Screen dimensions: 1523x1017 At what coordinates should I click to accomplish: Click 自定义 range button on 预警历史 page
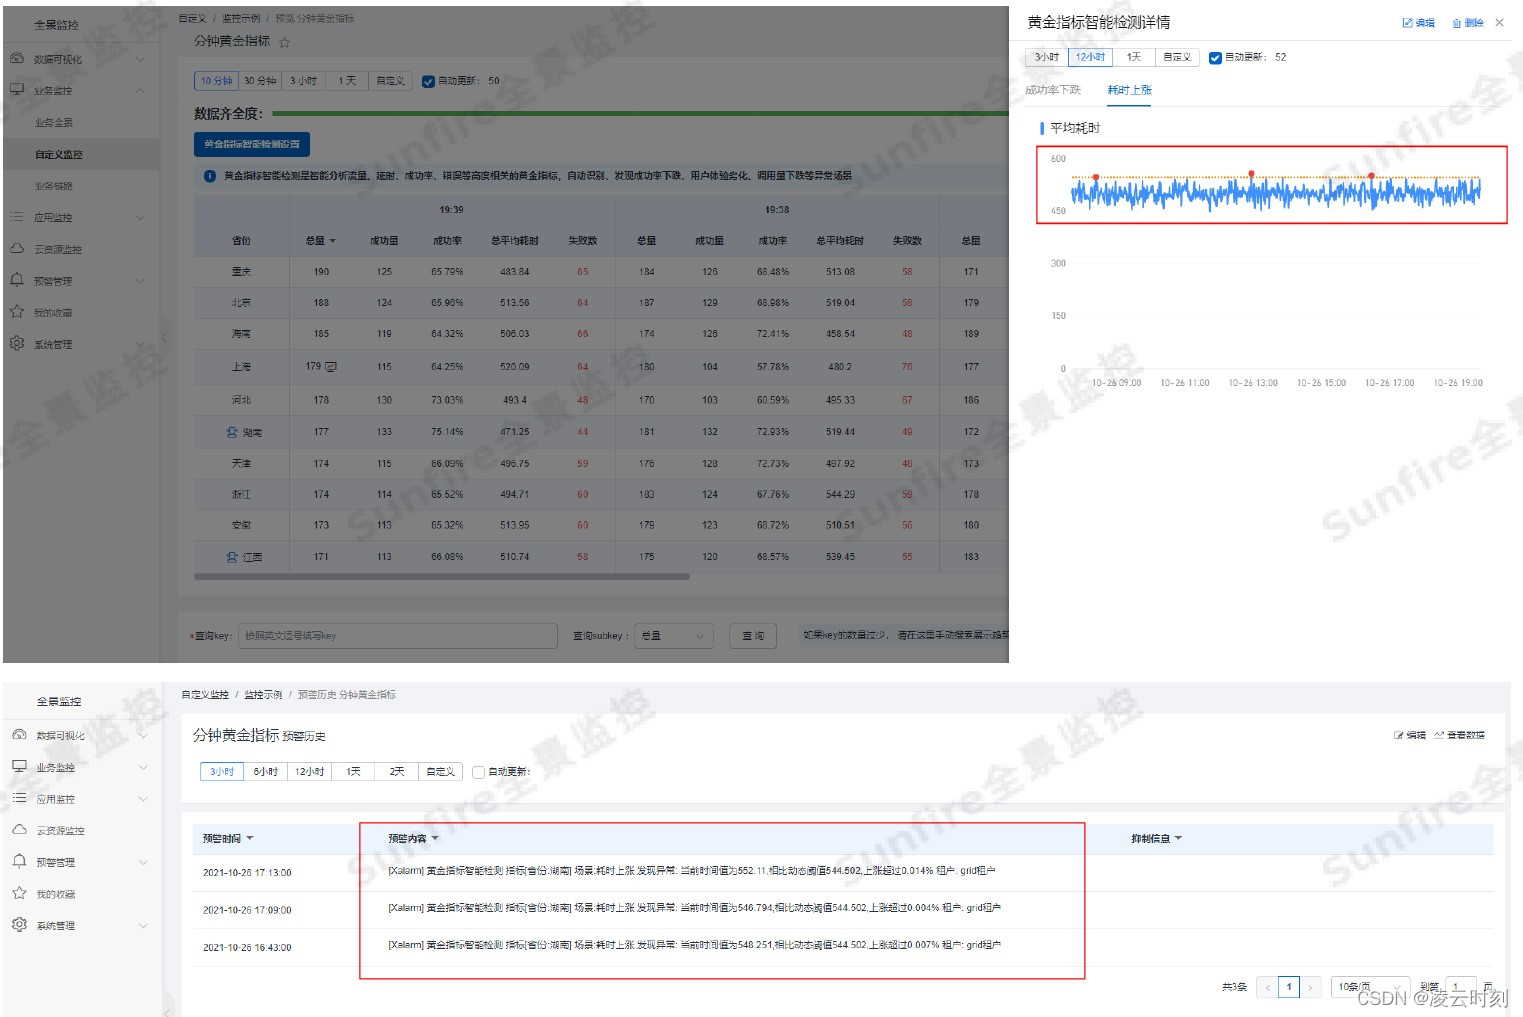[x=440, y=771]
